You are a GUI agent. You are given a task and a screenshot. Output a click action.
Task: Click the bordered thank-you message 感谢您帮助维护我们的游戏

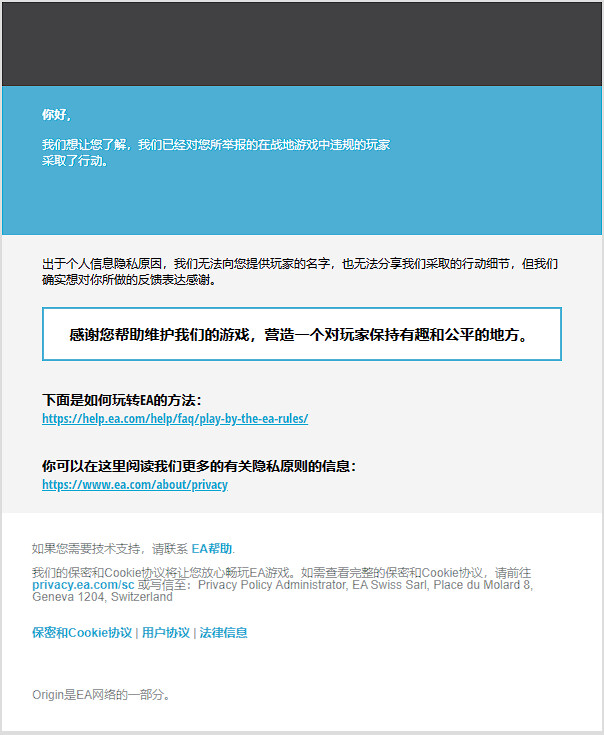click(x=302, y=334)
